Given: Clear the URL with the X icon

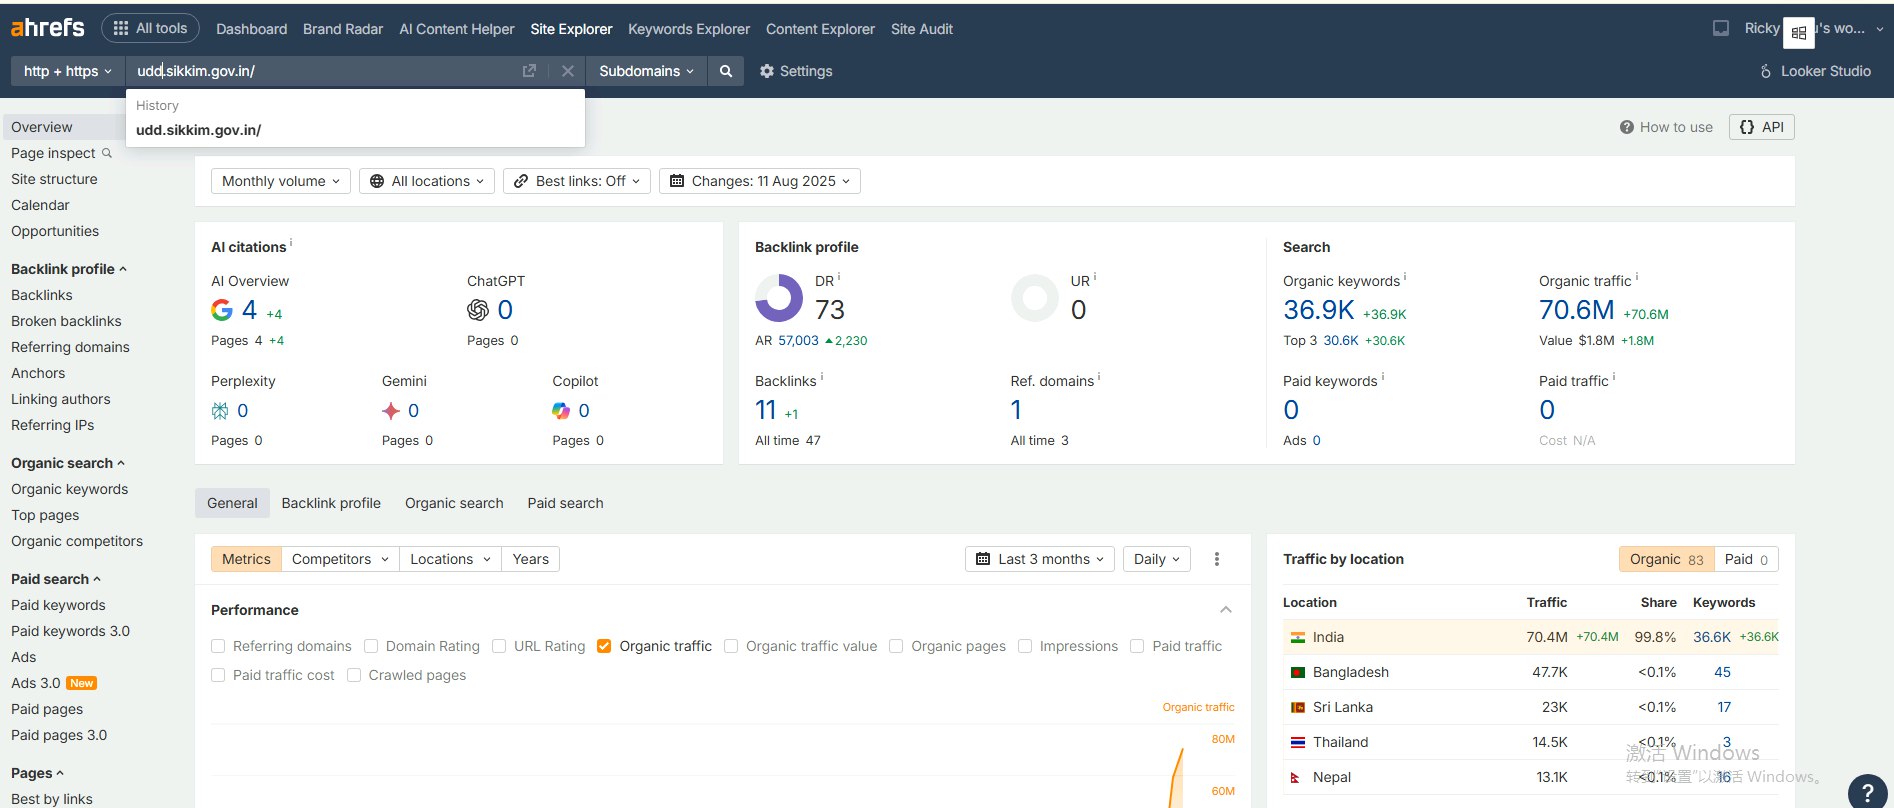Looking at the screenshot, I should point(567,71).
